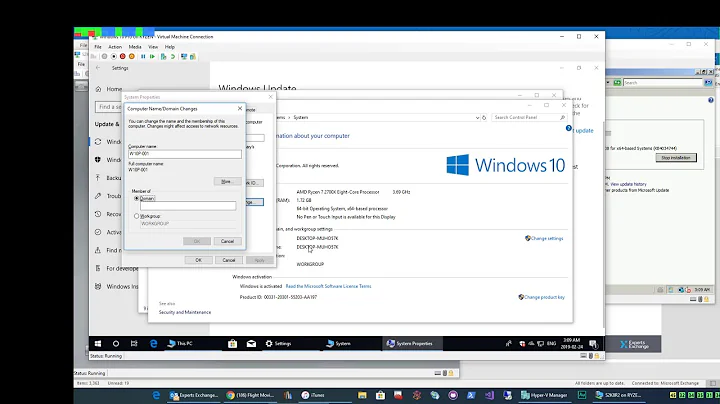The width and height of the screenshot is (720, 404).
Task: Click the back arrow in Settings window
Action: (98, 68)
